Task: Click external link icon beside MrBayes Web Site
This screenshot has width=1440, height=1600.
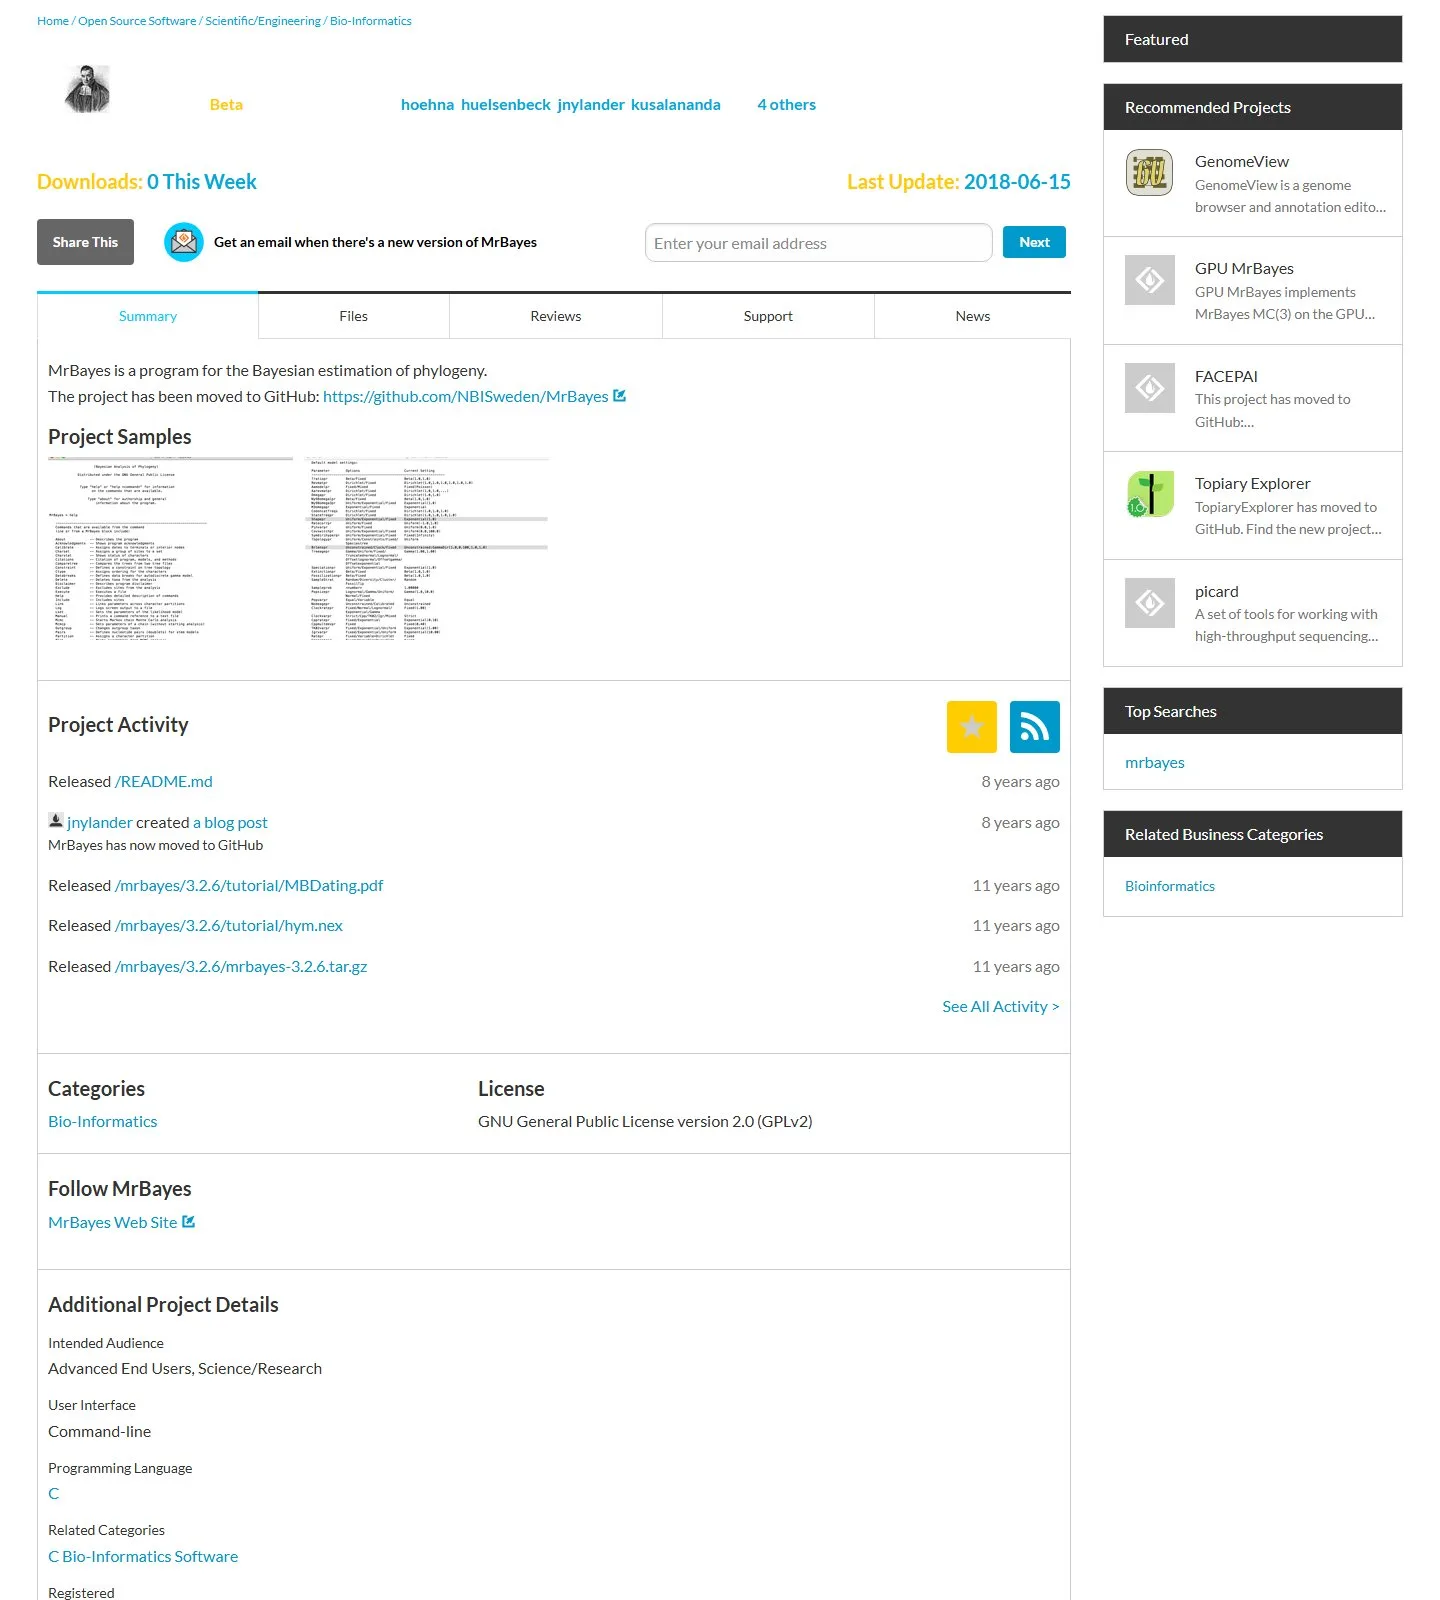Action: 189,1222
